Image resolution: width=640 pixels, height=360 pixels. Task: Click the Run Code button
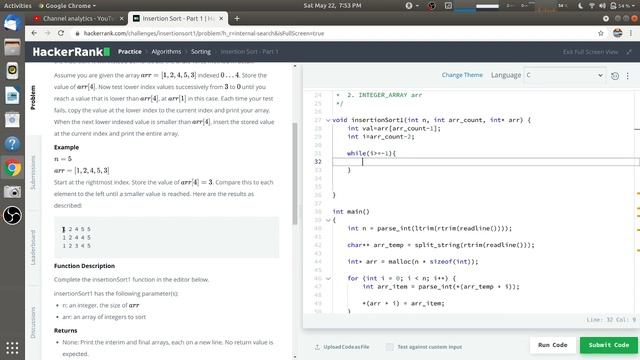[553, 345]
